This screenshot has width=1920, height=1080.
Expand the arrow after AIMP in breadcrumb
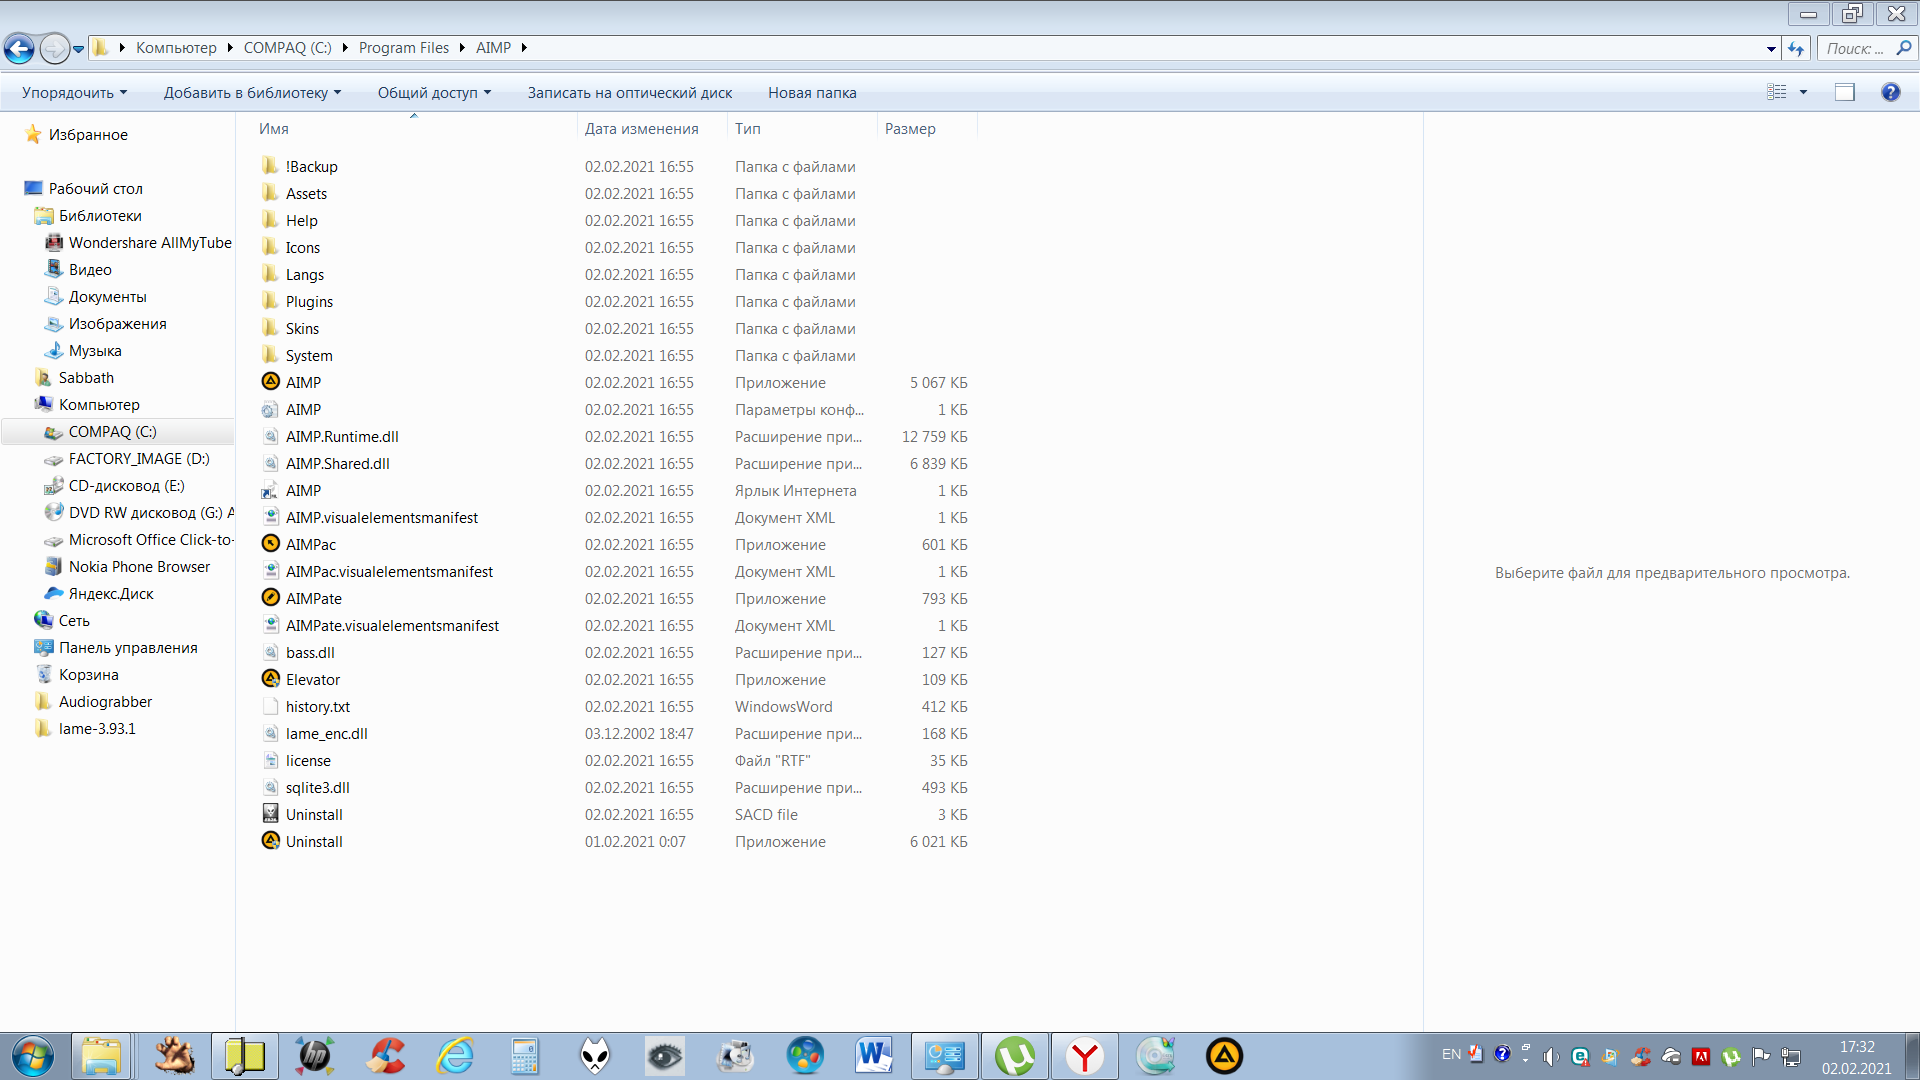click(x=524, y=48)
